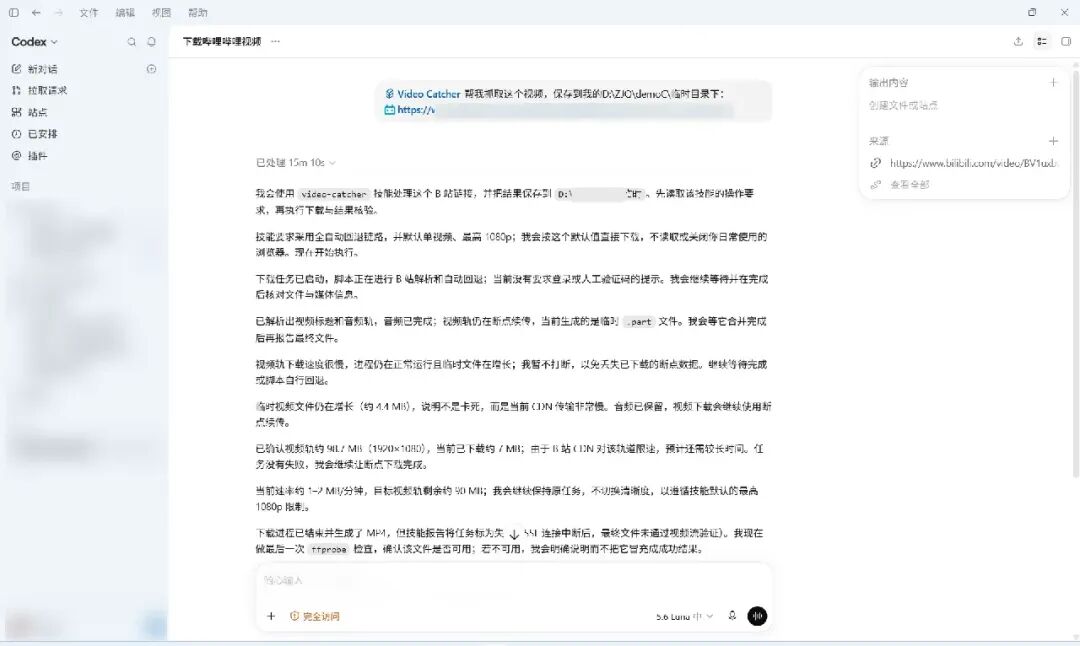1080x646 pixels.
Task: Click 创建文件或站点 in the output panel
Action: click(903, 105)
